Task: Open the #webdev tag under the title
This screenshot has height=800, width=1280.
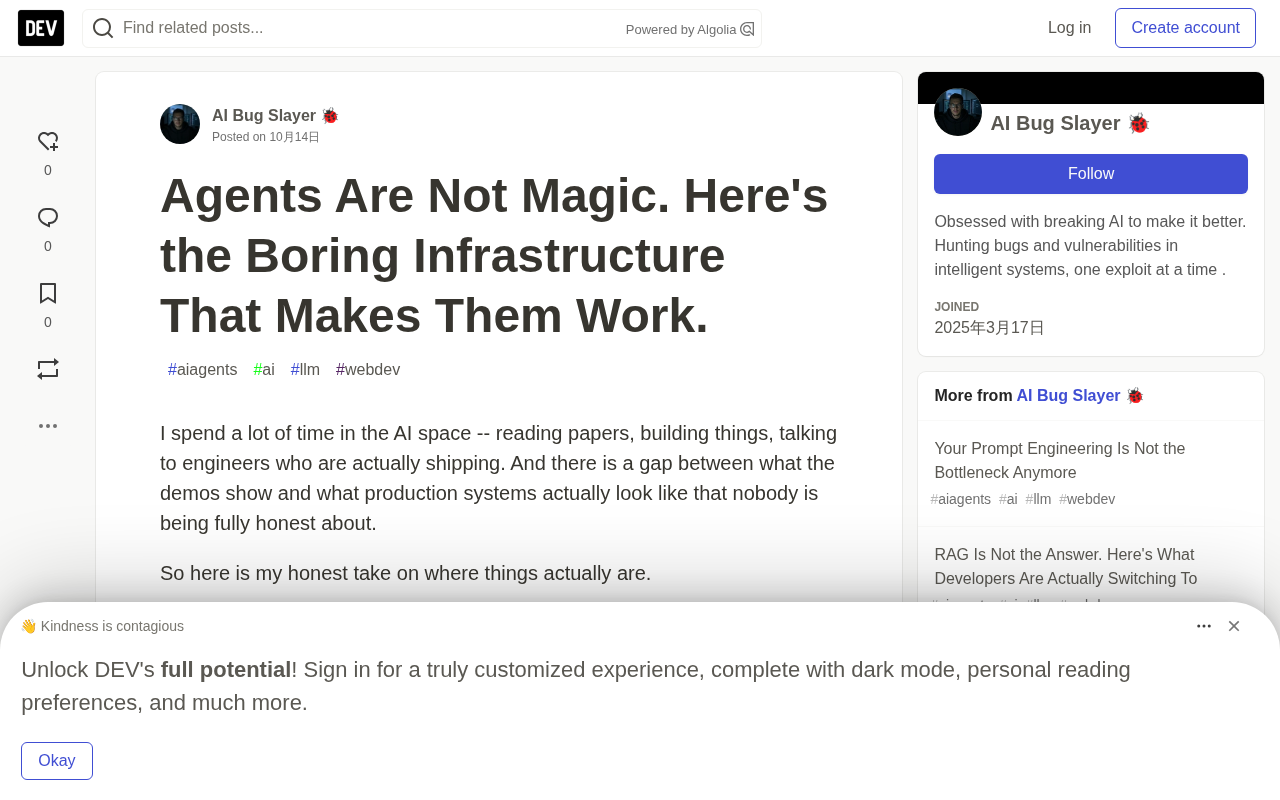Action: (x=368, y=370)
